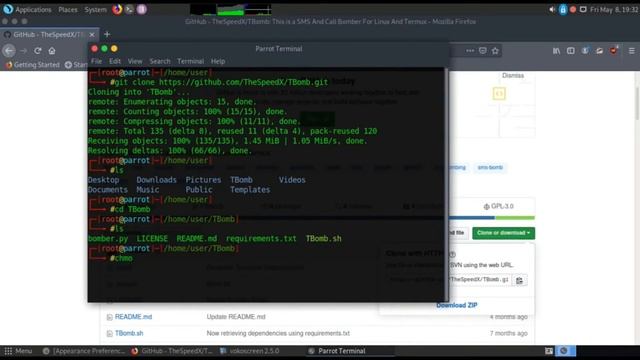The height and width of the screenshot is (360, 640).
Task: Dismiss the GitHub banner
Action: [x=513, y=76]
